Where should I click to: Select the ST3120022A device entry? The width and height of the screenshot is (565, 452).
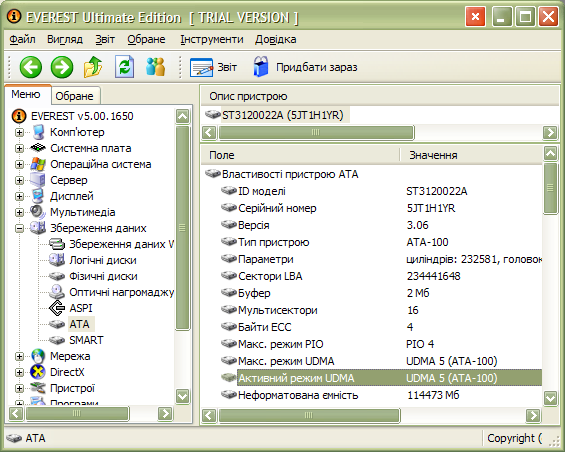click(282, 115)
